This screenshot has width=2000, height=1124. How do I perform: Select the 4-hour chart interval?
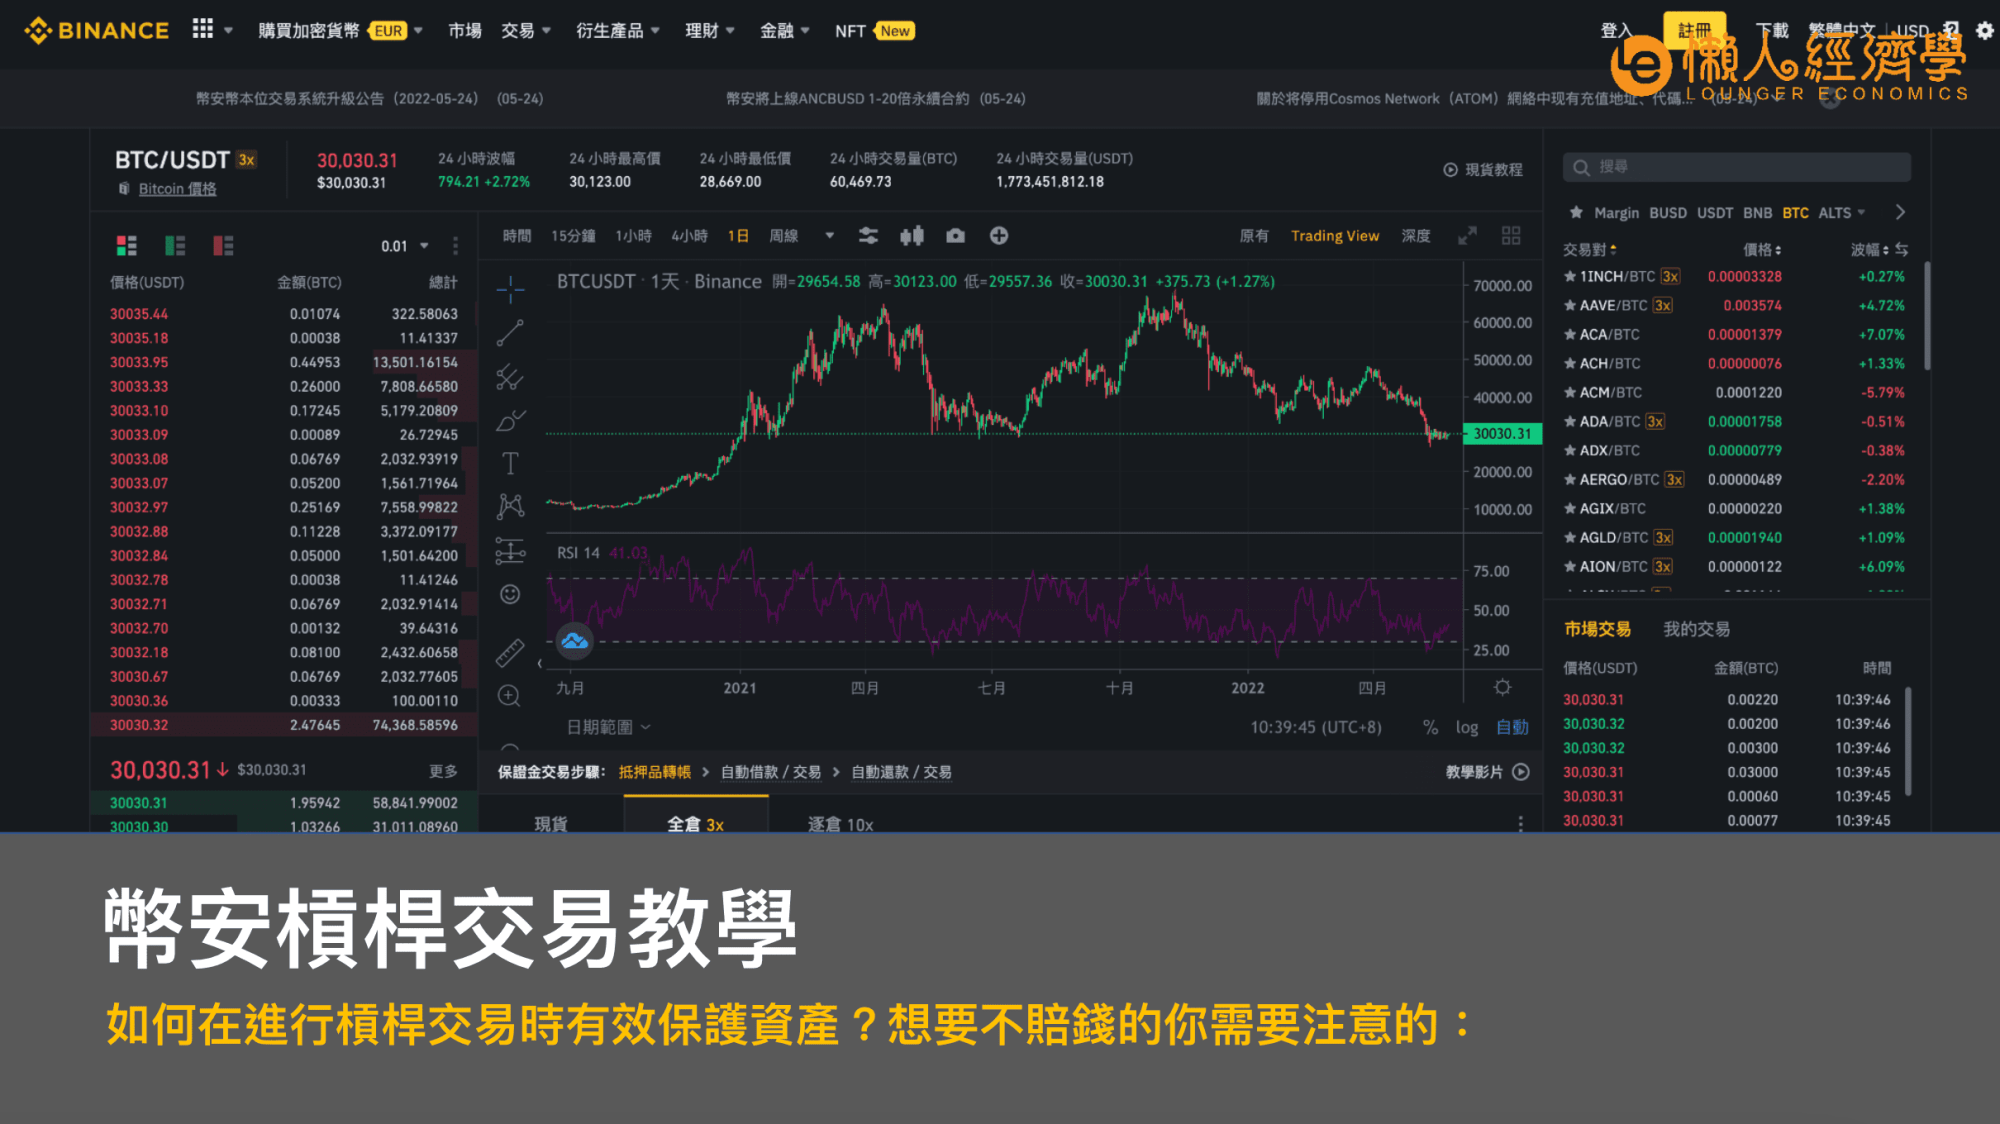[689, 236]
